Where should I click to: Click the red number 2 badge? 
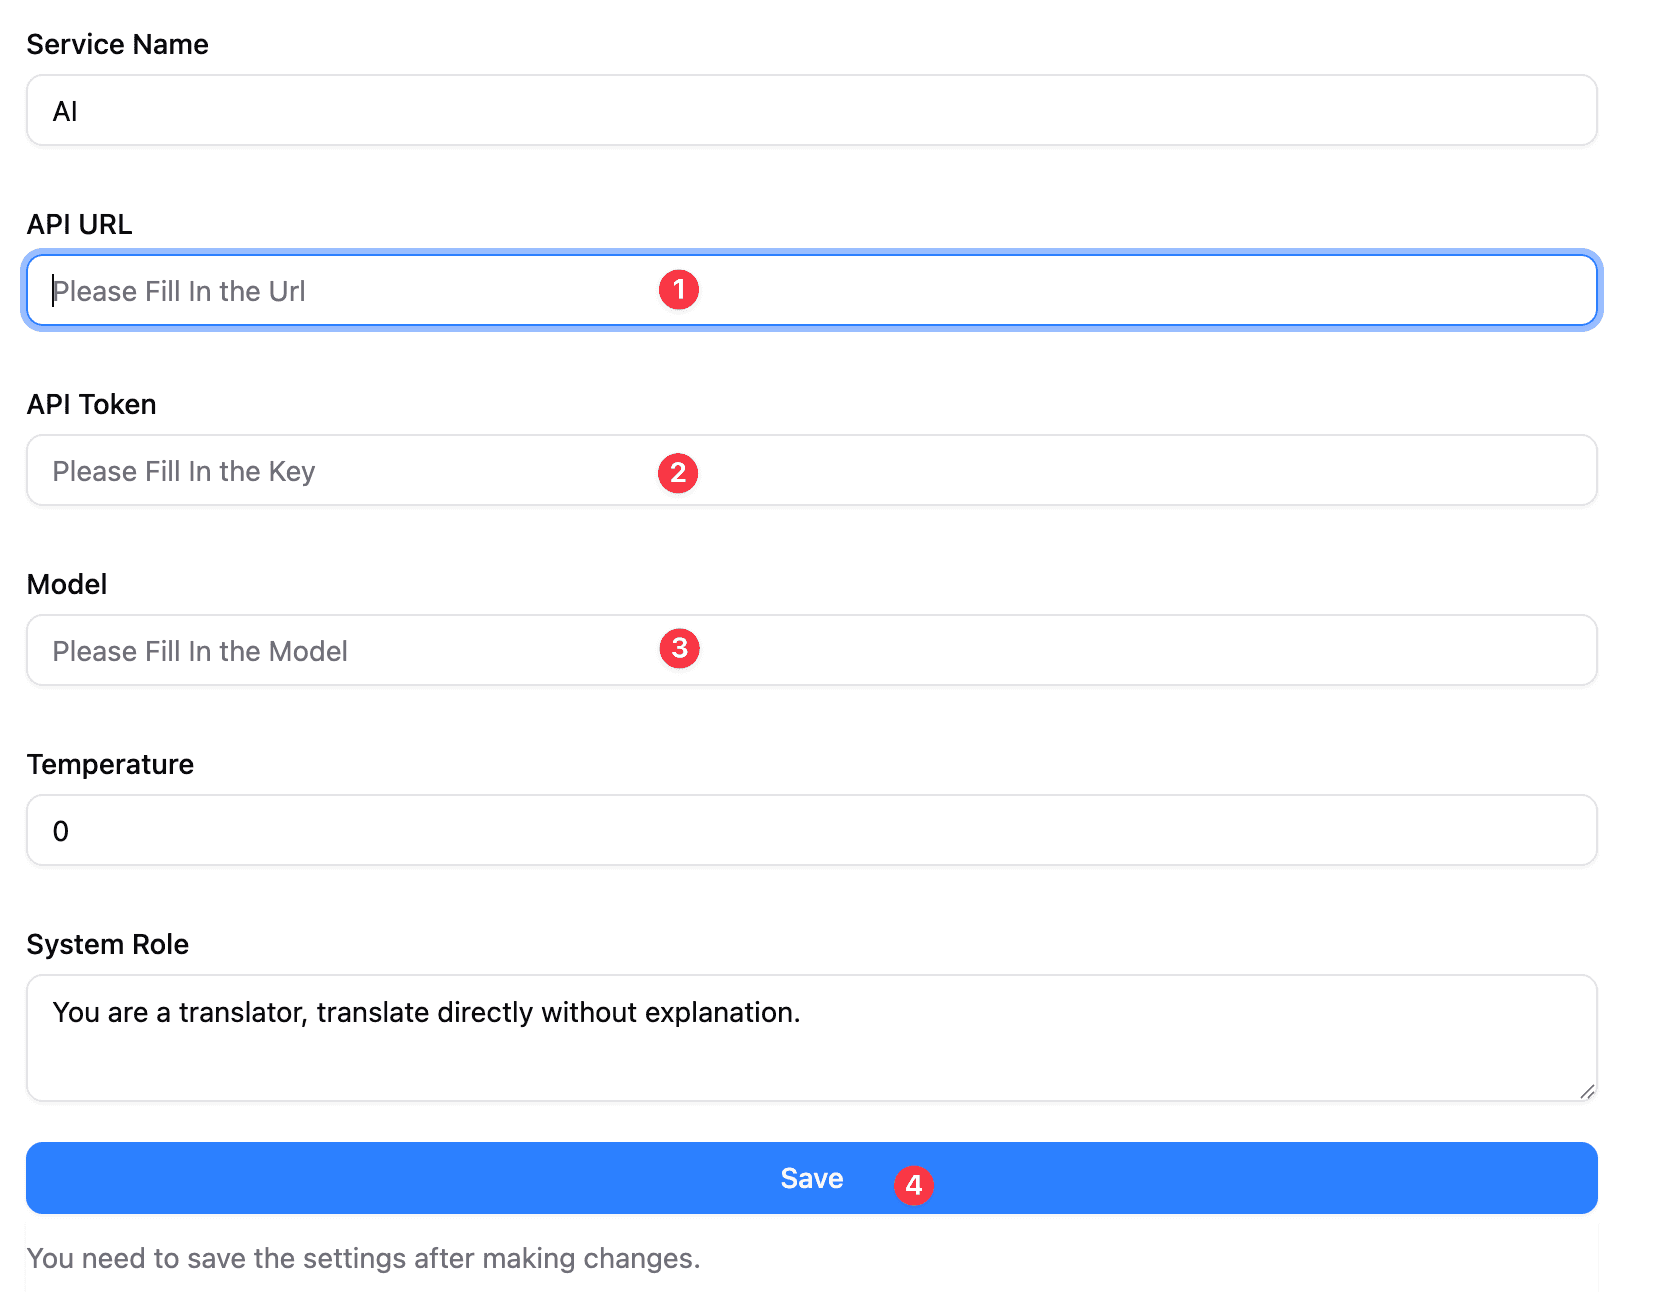click(x=678, y=472)
